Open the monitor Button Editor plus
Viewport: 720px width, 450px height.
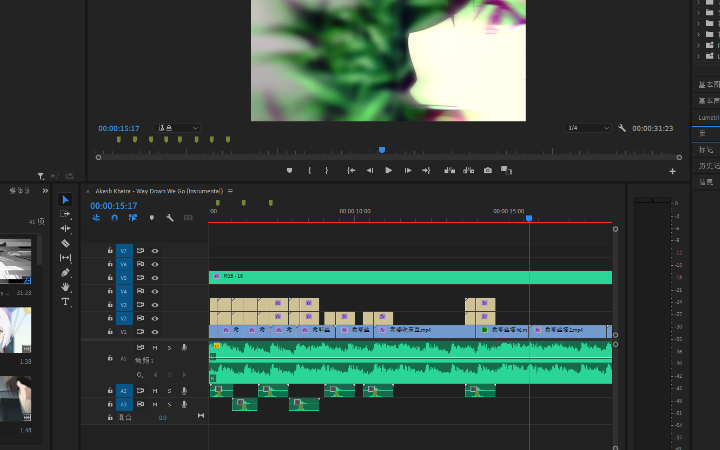click(x=672, y=171)
